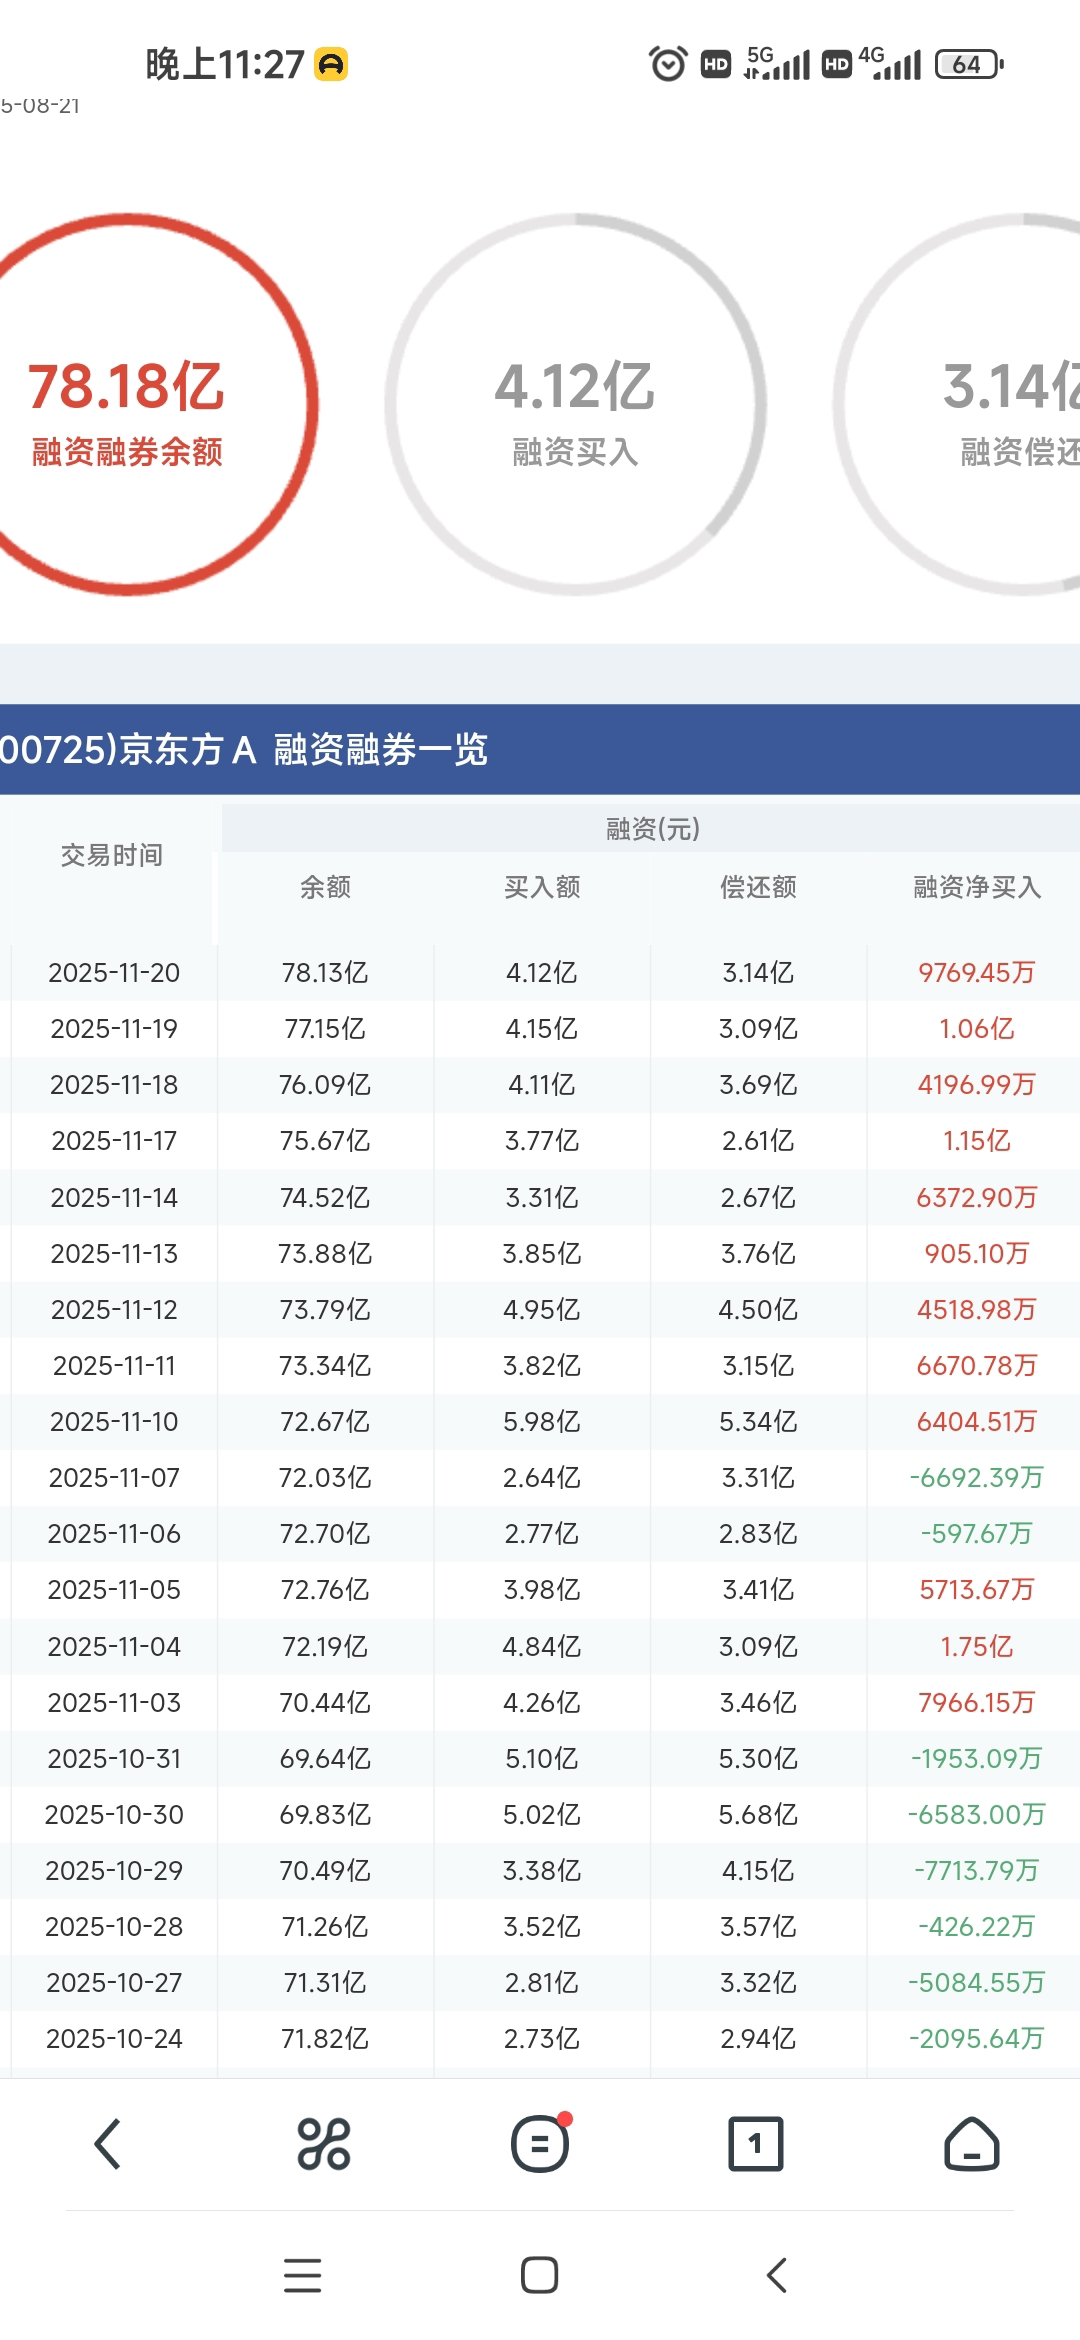Tap the 4.95亿 buy amount cell
This screenshot has height=2340, width=1080.
point(542,1310)
